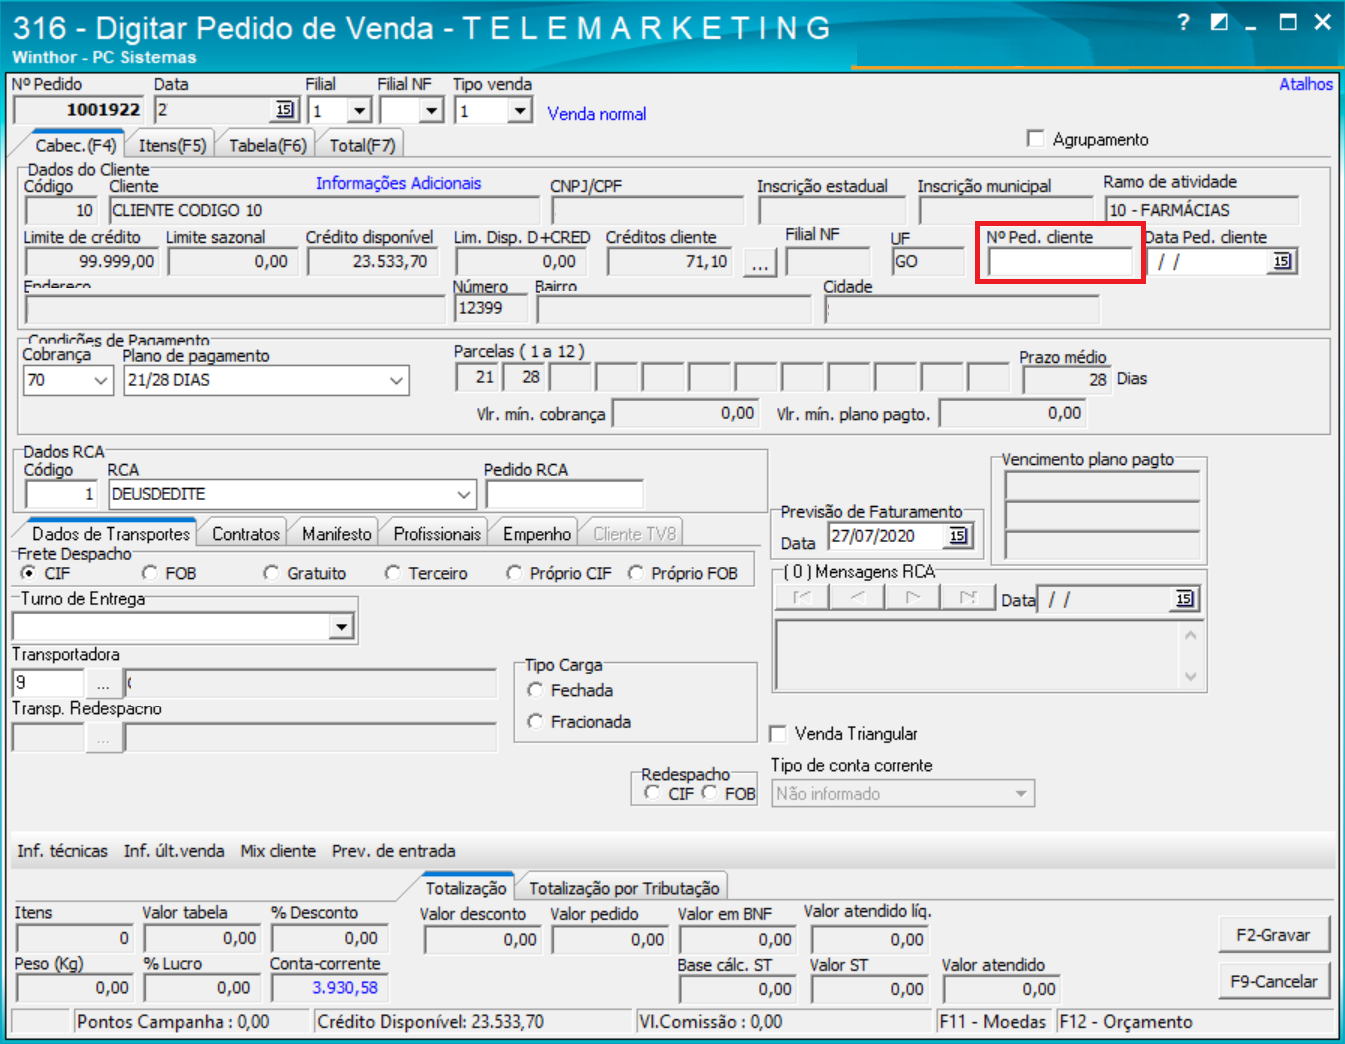The image size is (1345, 1044).
Task: Click the Número field showing 12399
Action: point(491,308)
